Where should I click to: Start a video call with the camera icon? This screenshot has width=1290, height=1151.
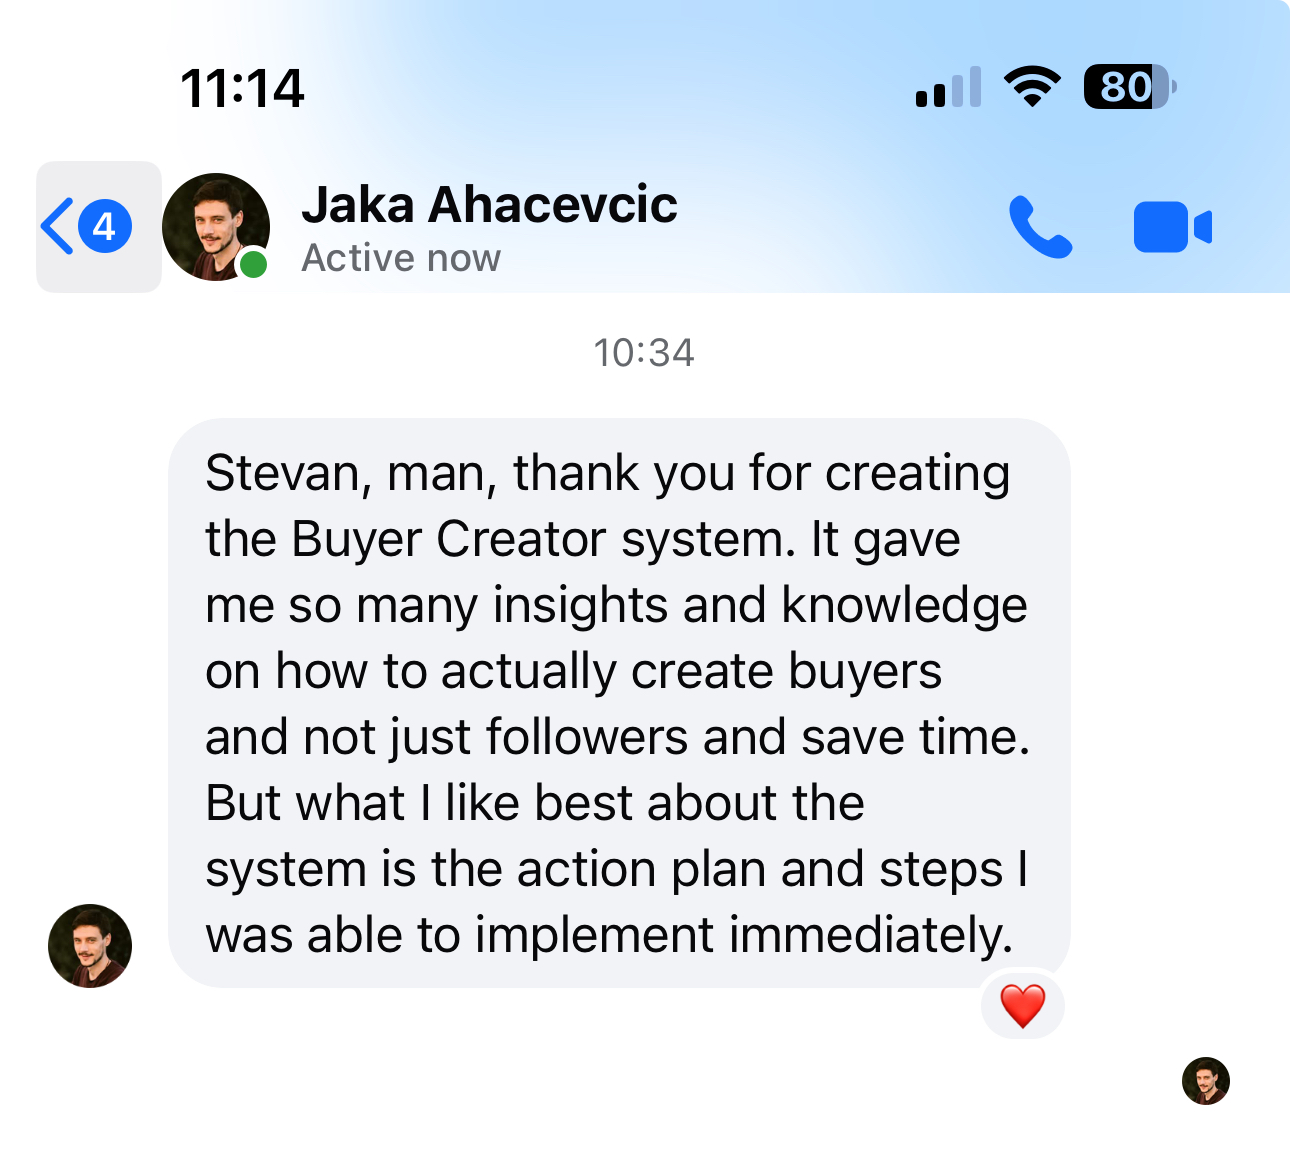point(1172,227)
